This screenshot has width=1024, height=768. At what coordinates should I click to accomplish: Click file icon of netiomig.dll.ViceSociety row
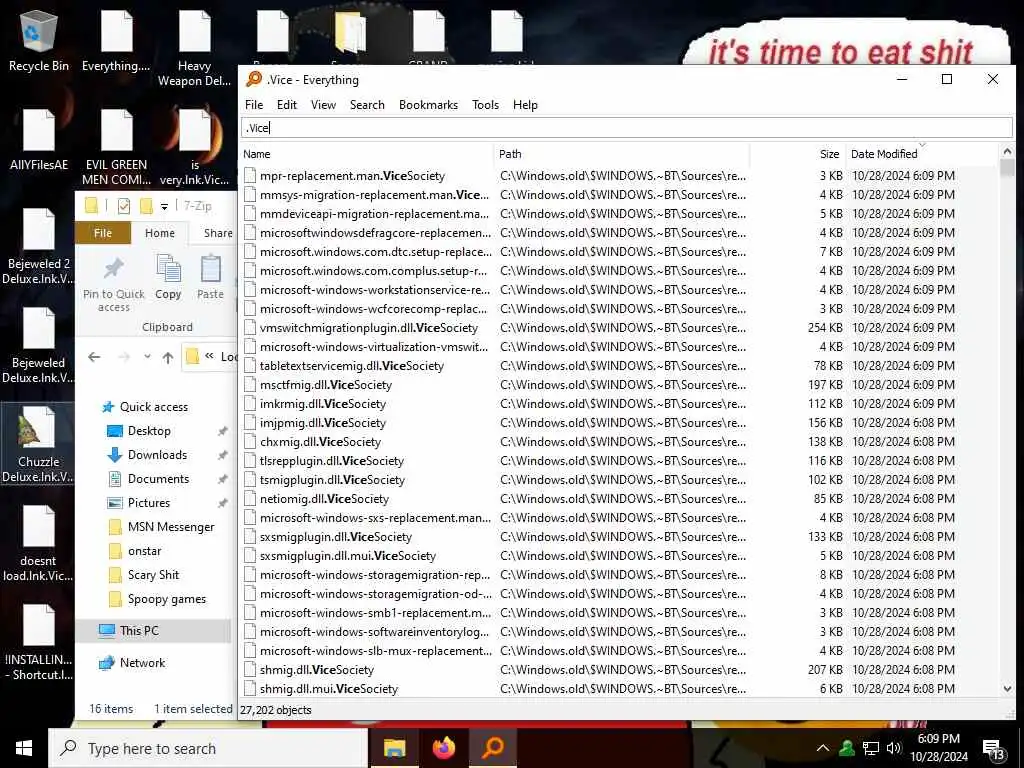pyautogui.click(x=249, y=499)
